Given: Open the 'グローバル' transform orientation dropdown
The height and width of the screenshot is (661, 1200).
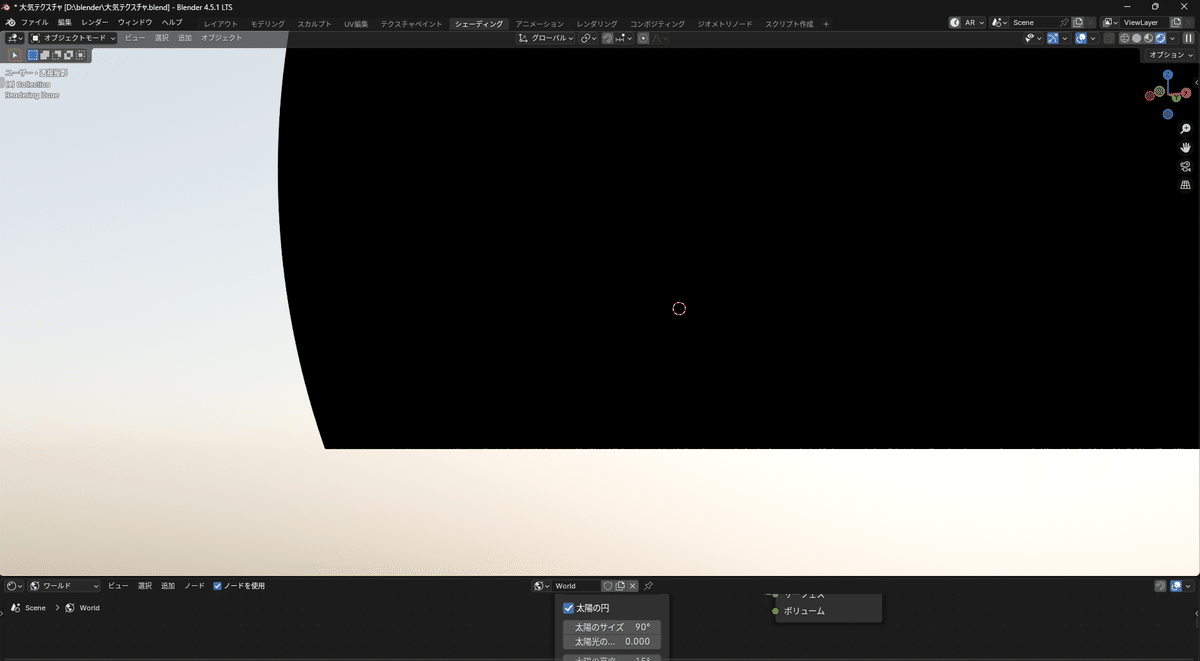Looking at the screenshot, I should [546, 38].
